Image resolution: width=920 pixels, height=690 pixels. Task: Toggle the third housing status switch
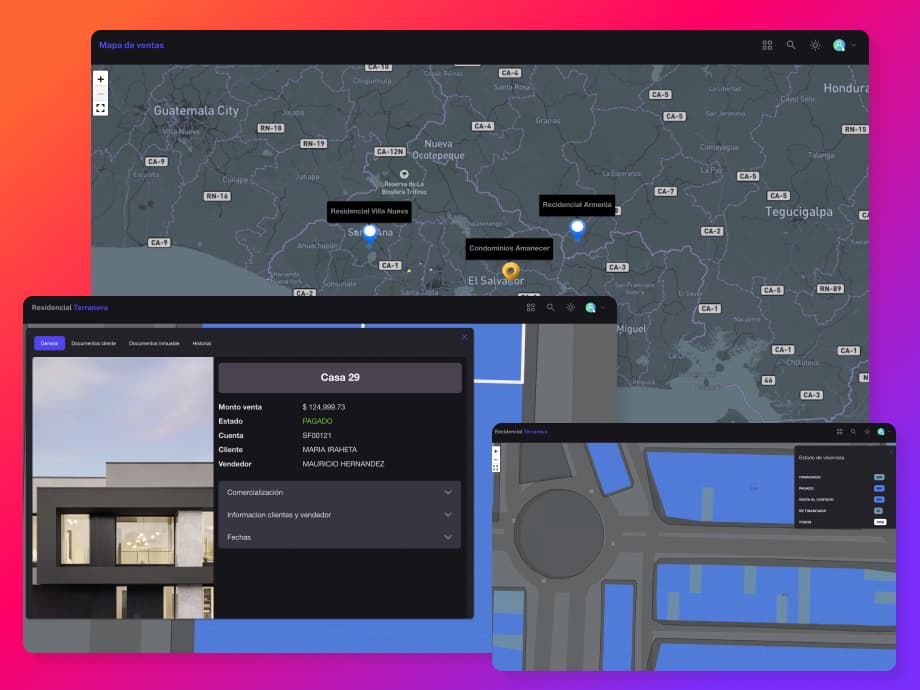879,499
